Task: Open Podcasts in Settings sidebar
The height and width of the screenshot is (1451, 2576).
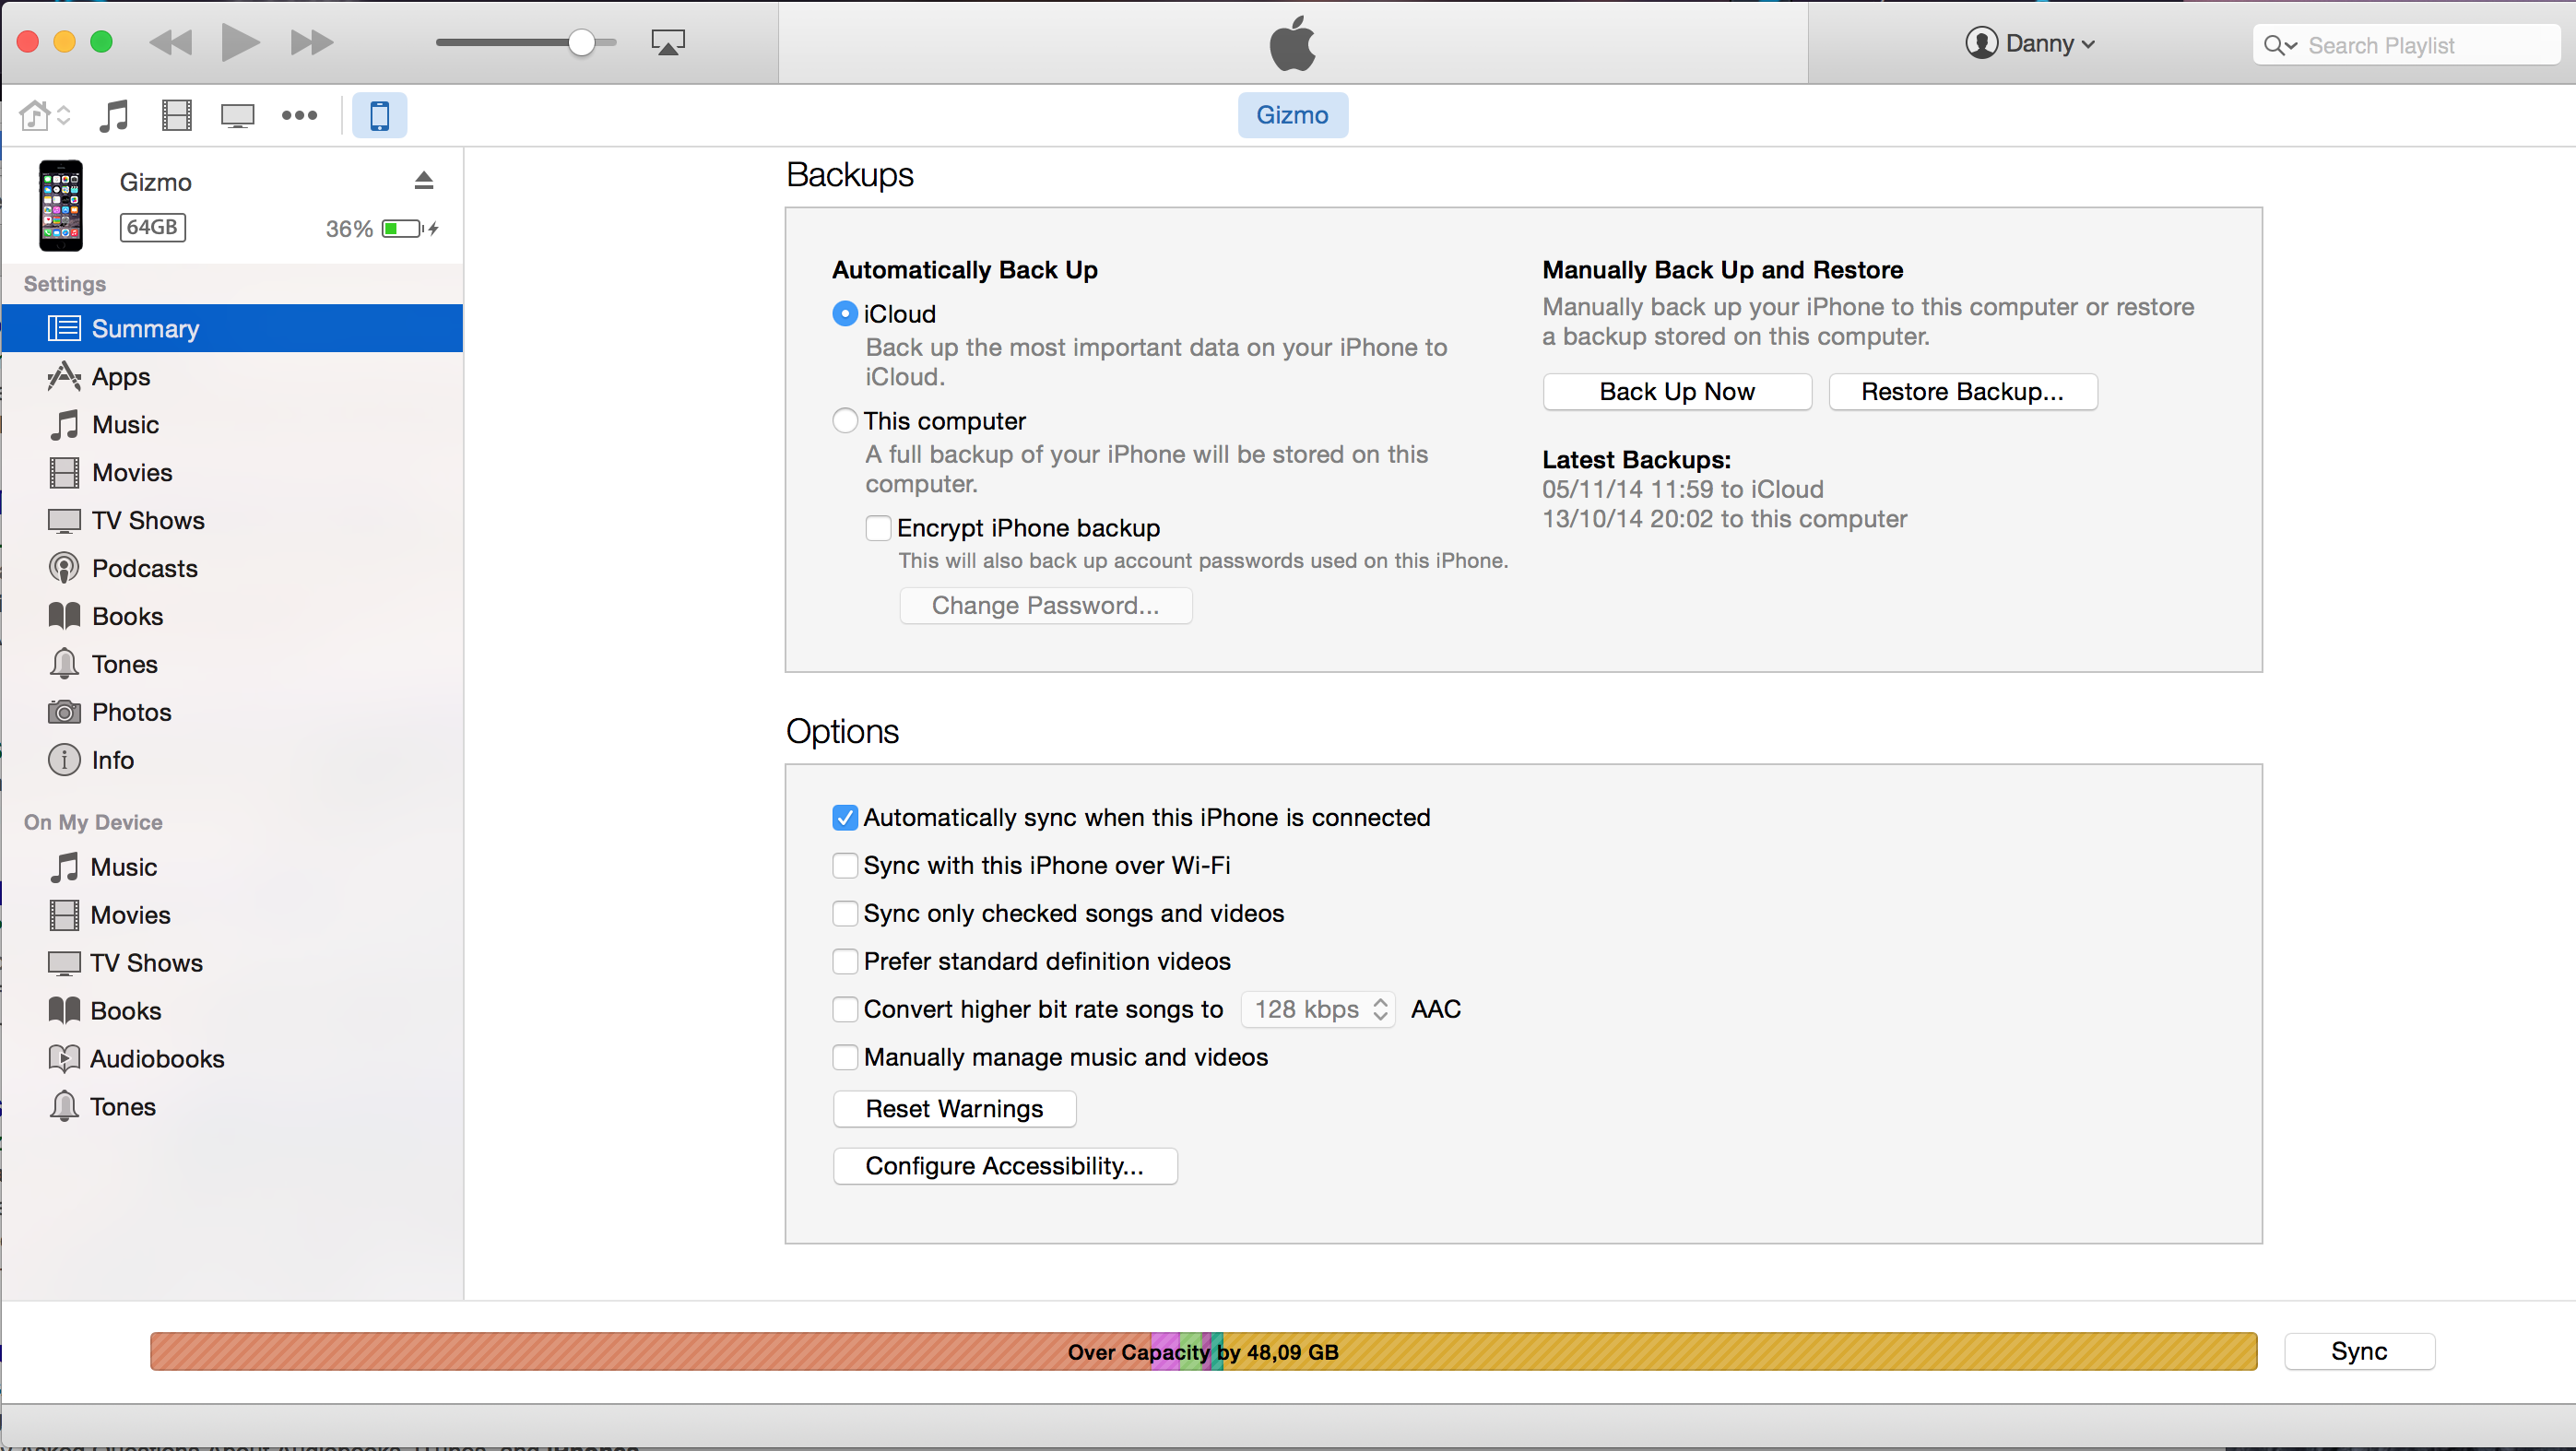Action: click(232, 568)
